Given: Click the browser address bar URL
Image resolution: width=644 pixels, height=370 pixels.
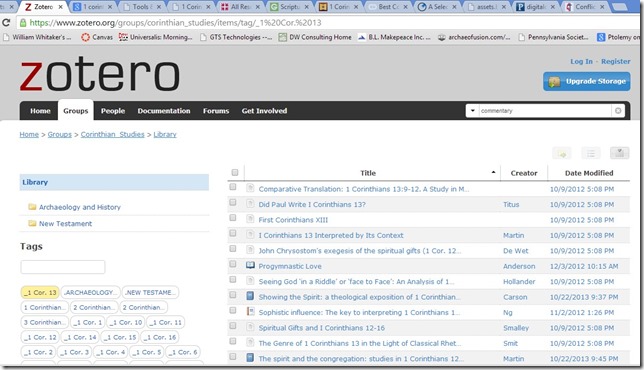Looking at the screenshot, I should (x=176, y=23).
